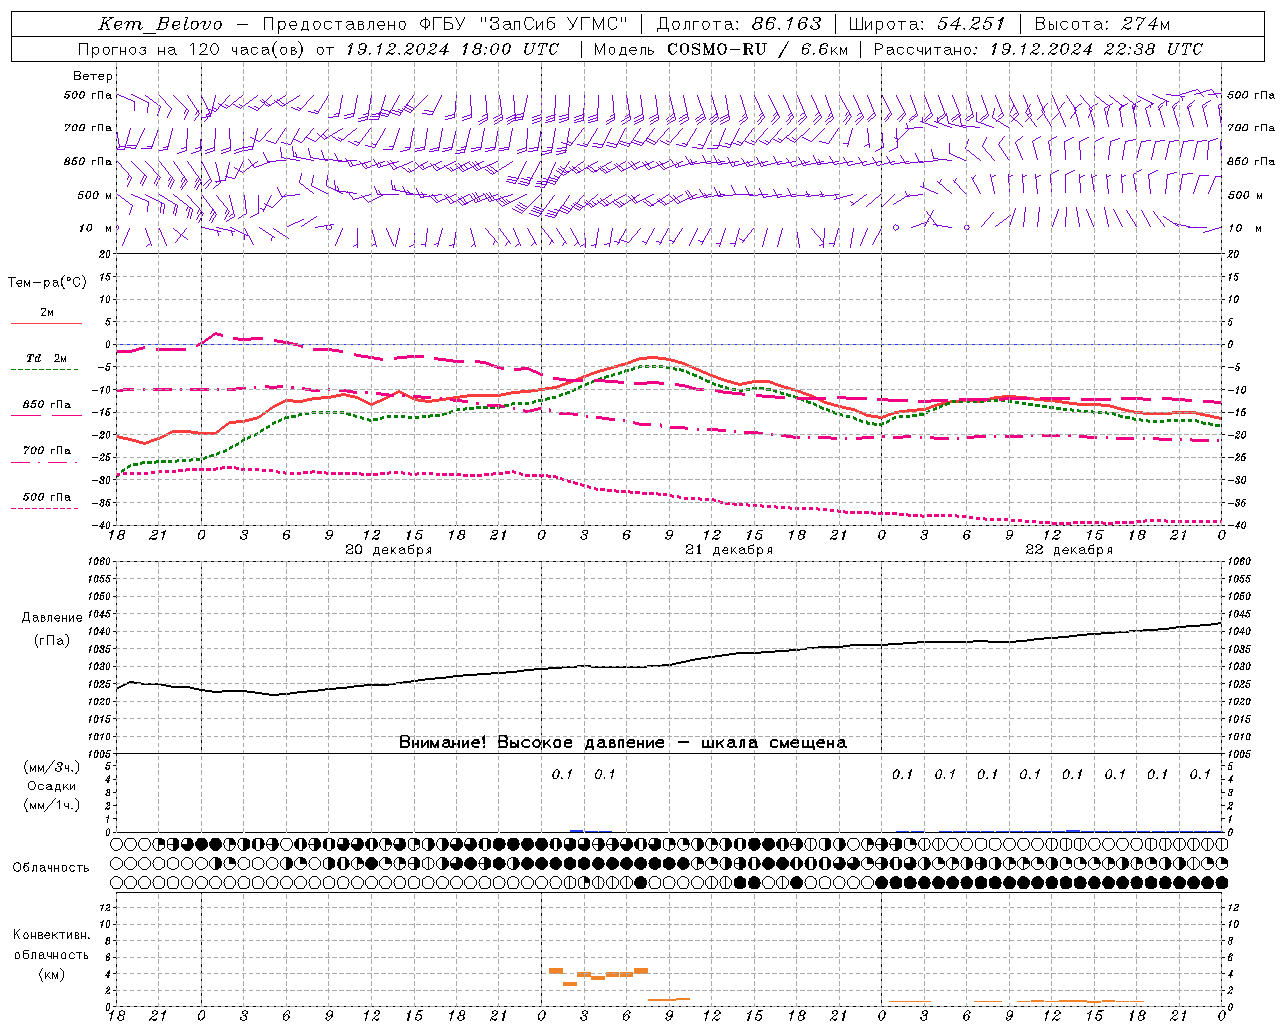Click the 'Давление' pressure panel label
Screen dimensions: 1280x1024
tap(52, 618)
